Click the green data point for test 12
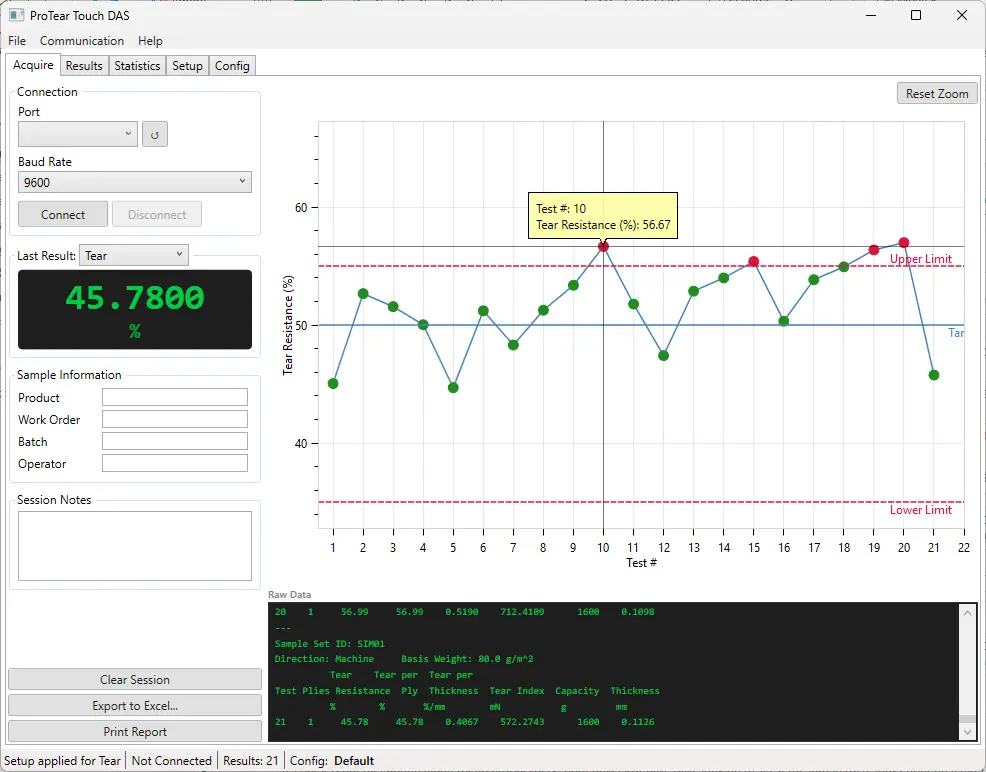 [x=663, y=356]
